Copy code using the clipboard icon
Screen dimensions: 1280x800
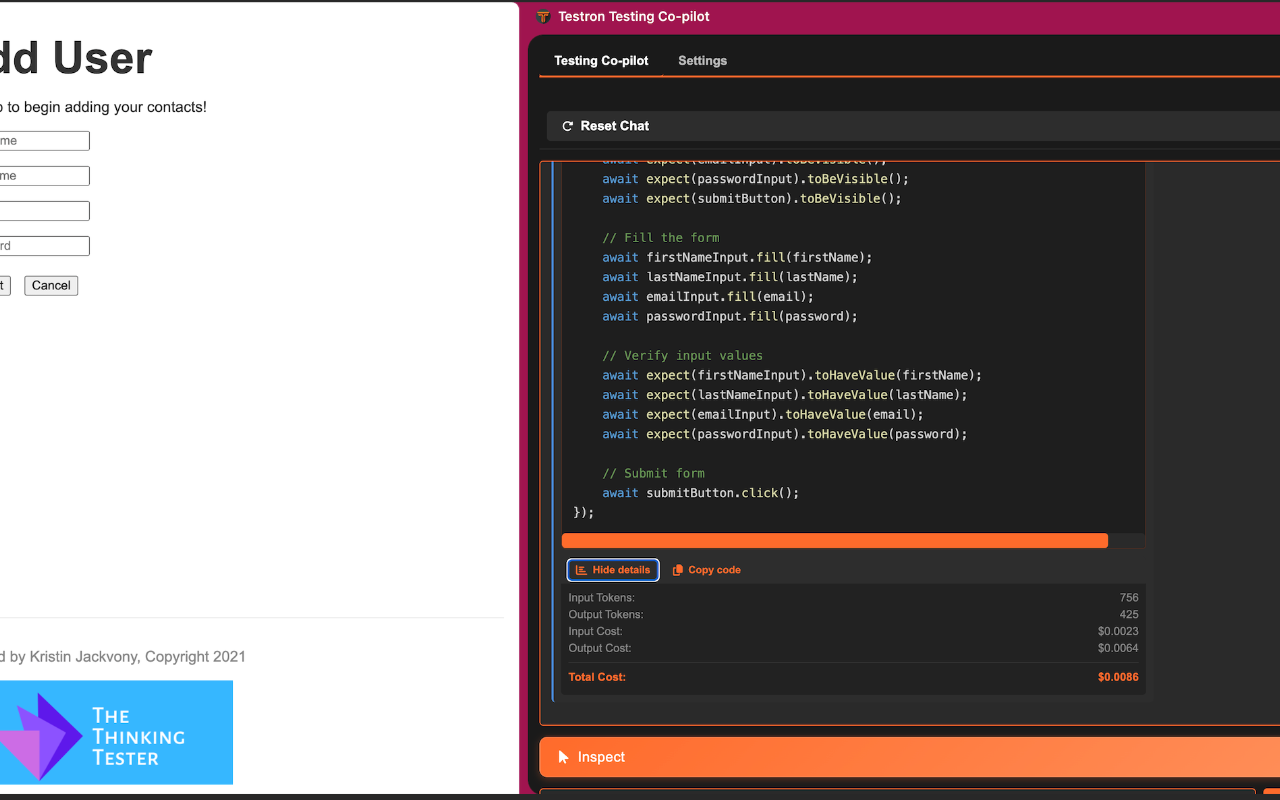click(678, 570)
